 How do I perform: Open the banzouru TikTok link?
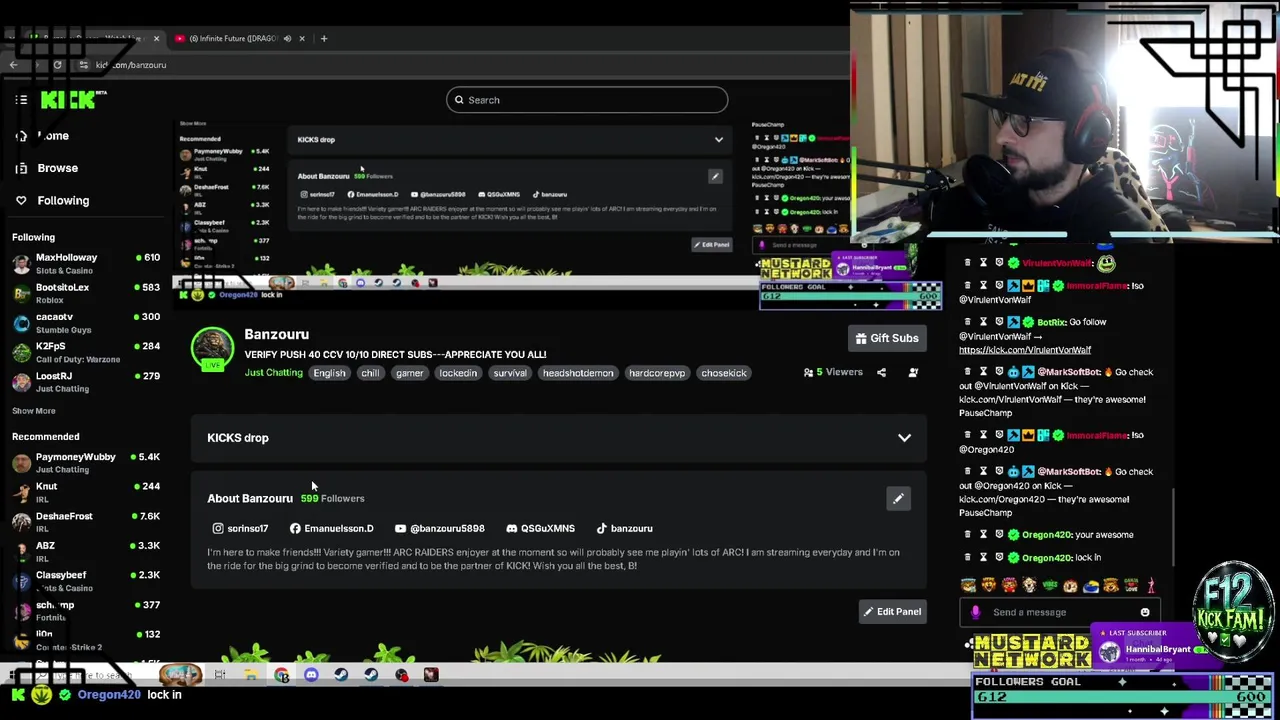624,528
